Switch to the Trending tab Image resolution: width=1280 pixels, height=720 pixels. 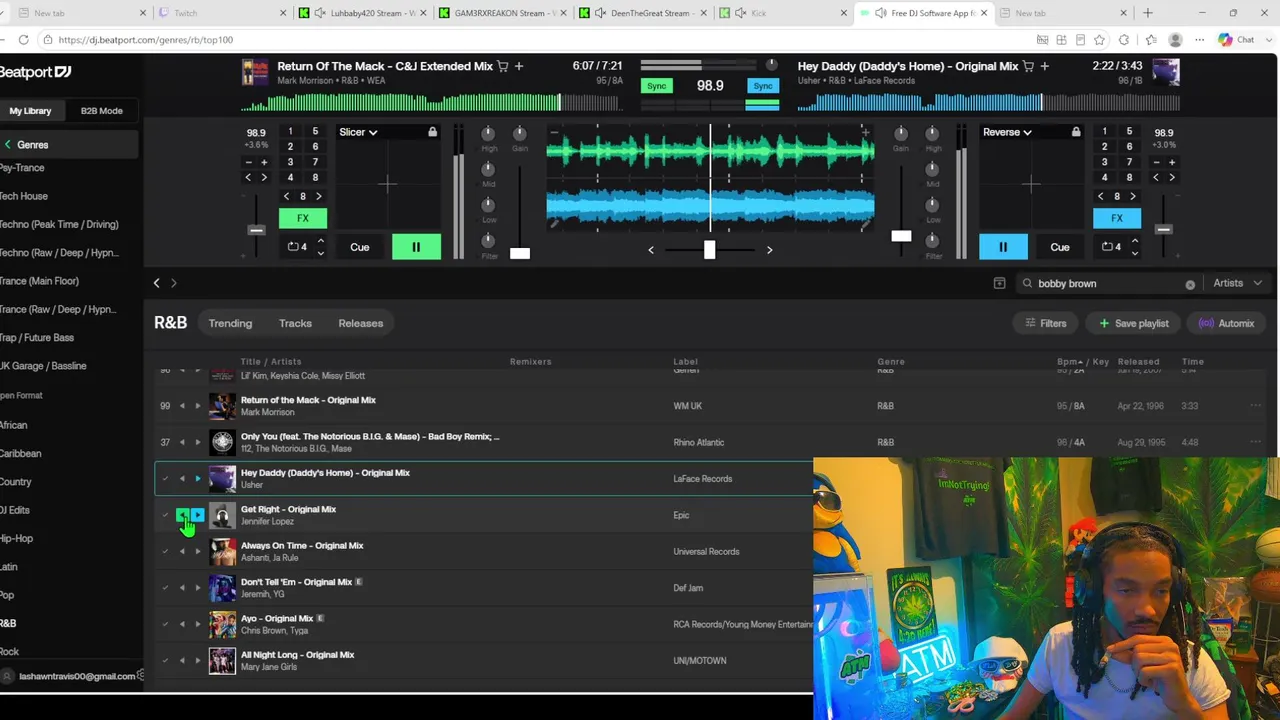pos(230,323)
